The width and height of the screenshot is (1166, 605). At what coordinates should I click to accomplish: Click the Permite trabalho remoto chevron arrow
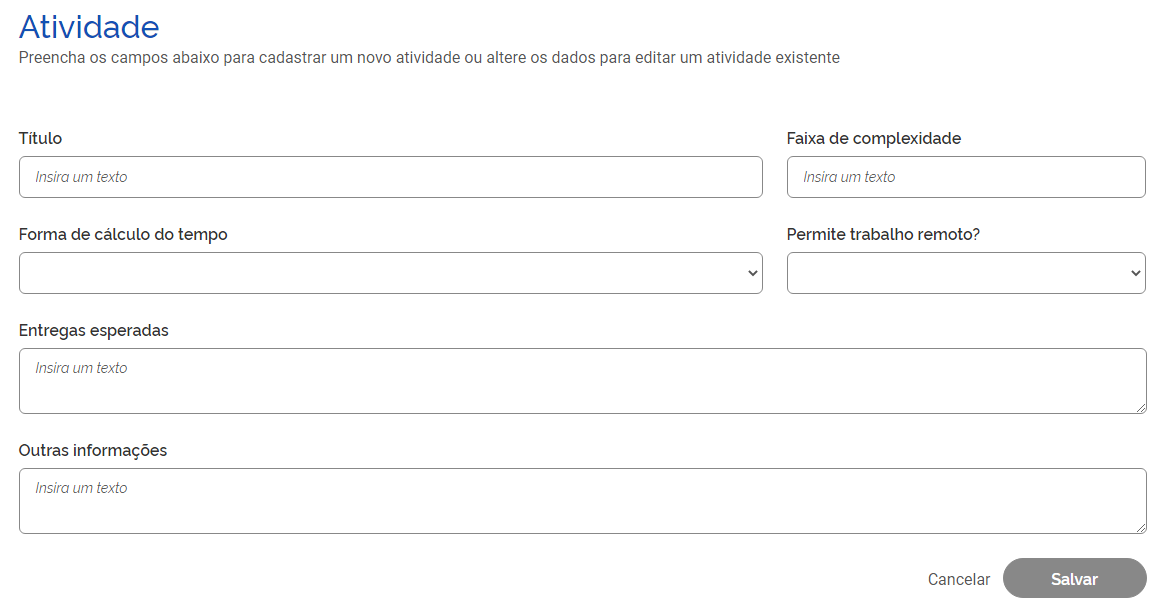[1136, 273]
